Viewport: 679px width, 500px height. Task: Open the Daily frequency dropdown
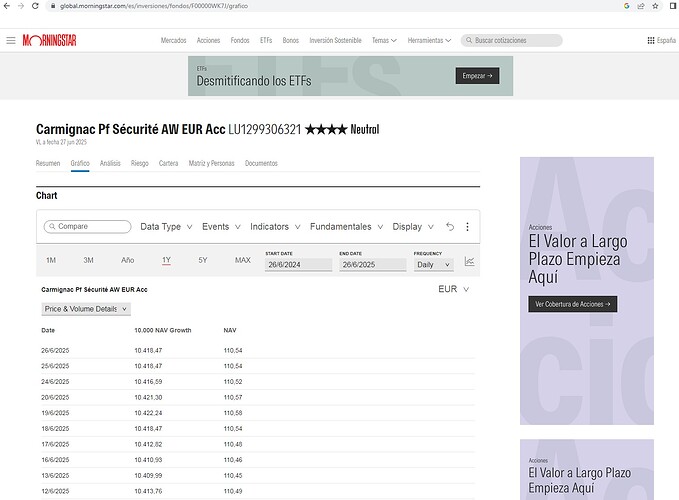[433, 265]
